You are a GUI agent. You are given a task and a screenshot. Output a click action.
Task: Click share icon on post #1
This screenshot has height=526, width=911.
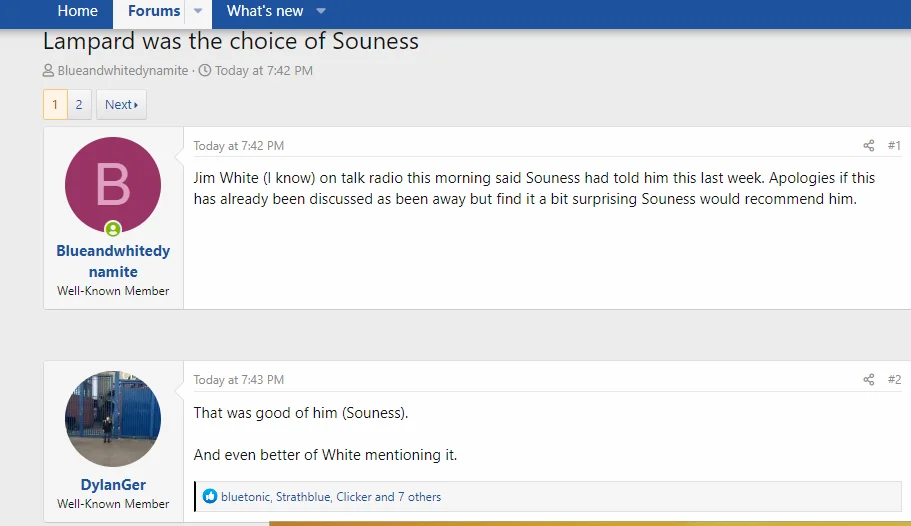pos(868,146)
